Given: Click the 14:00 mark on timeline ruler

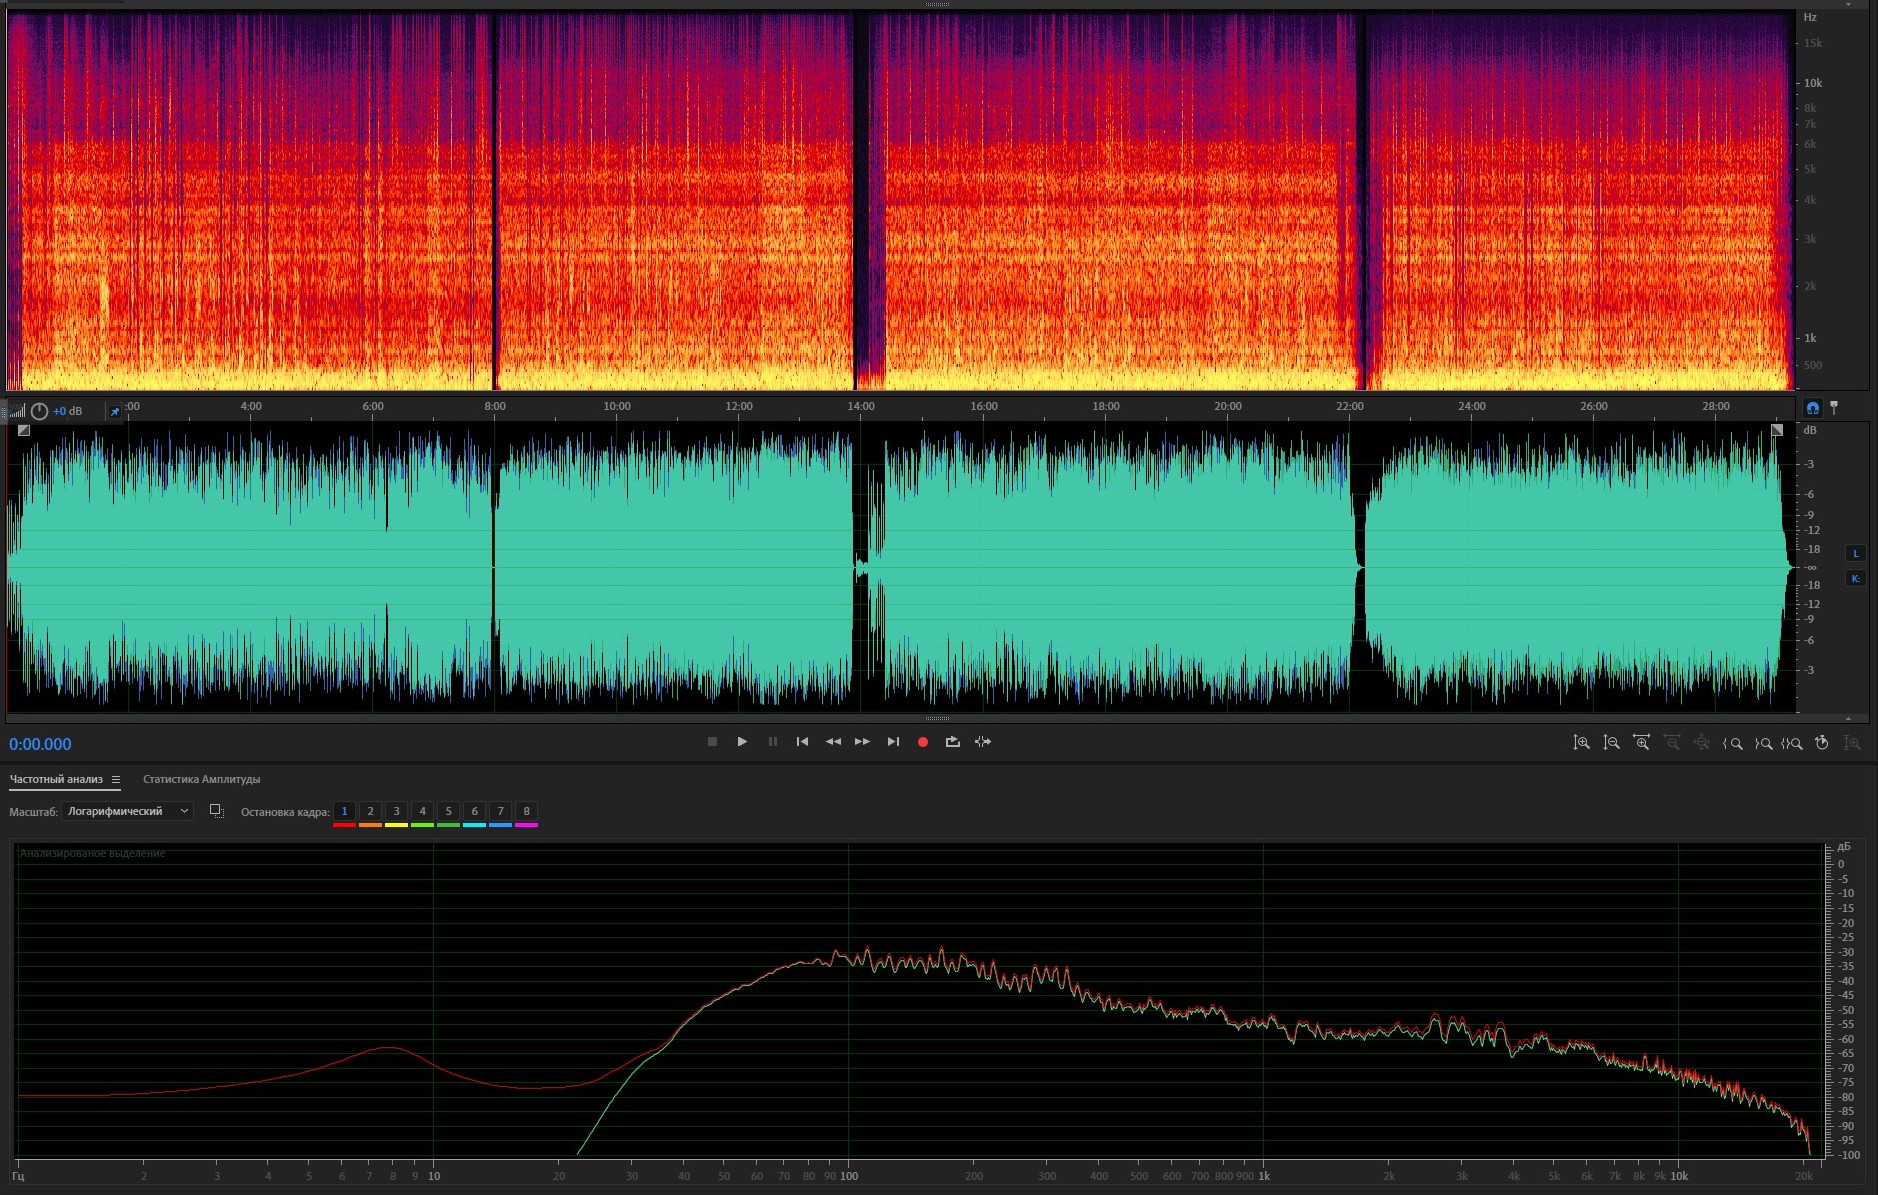Looking at the screenshot, I should (860, 407).
